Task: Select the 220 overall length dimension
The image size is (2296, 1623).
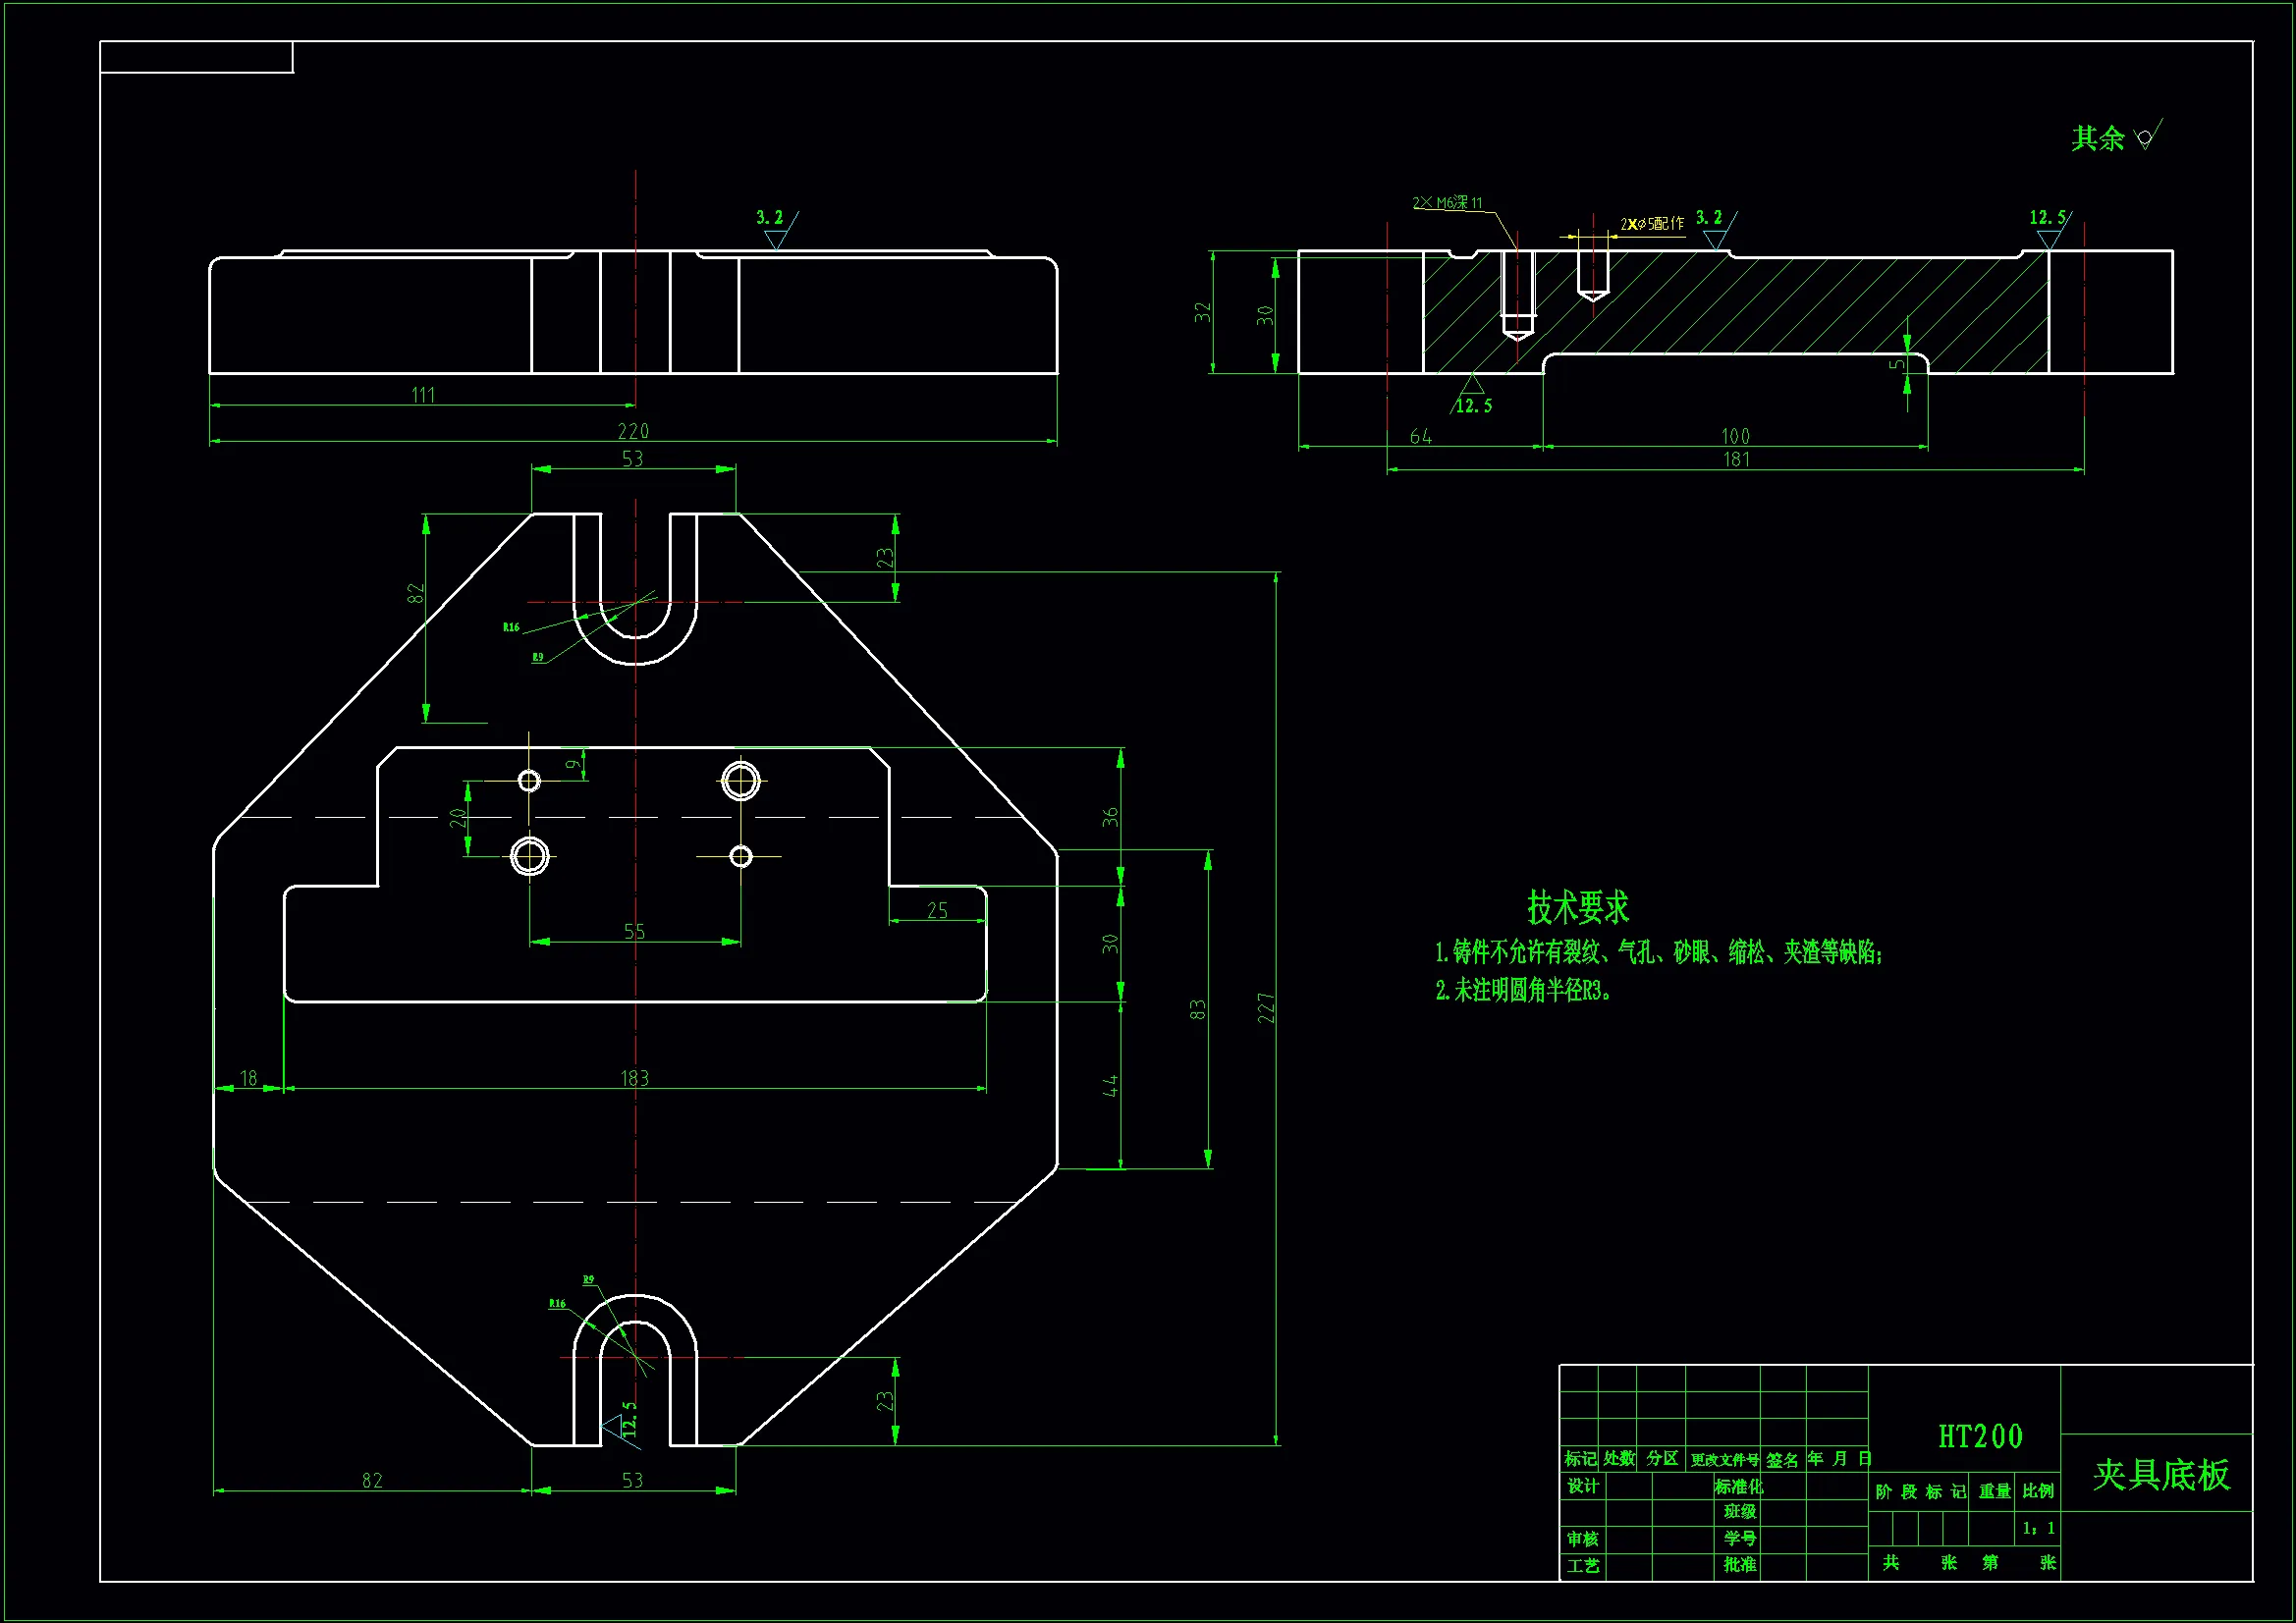Action: pyautogui.click(x=633, y=431)
